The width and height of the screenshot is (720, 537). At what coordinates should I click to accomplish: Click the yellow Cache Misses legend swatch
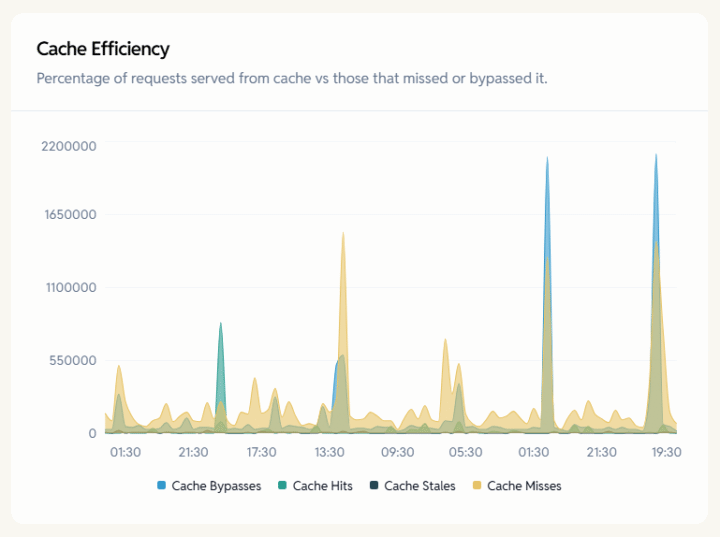point(477,486)
